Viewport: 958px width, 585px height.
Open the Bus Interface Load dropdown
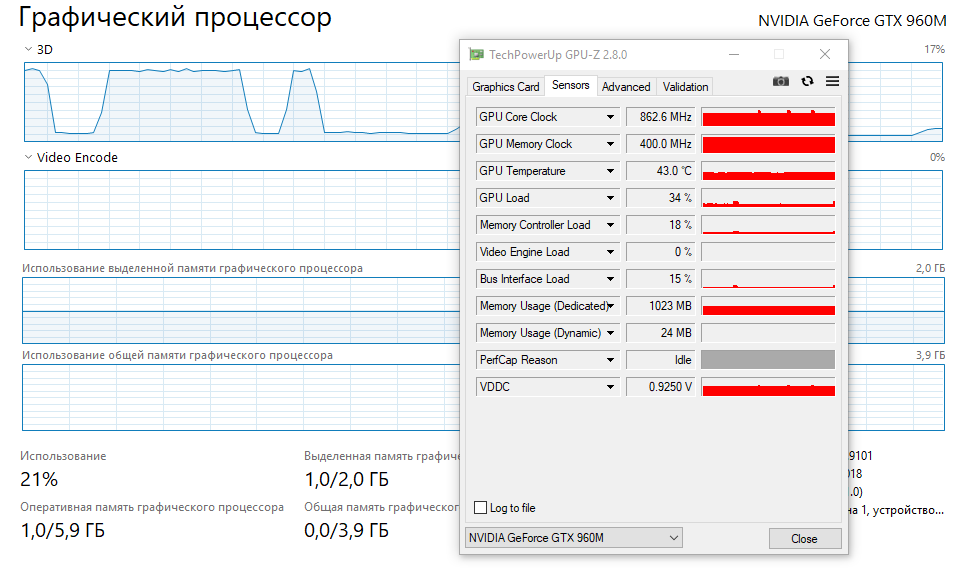(x=610, y=279)
